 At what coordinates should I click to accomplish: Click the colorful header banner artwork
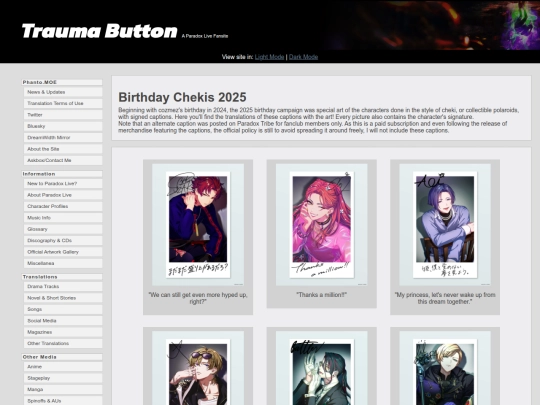coord(432,25)
